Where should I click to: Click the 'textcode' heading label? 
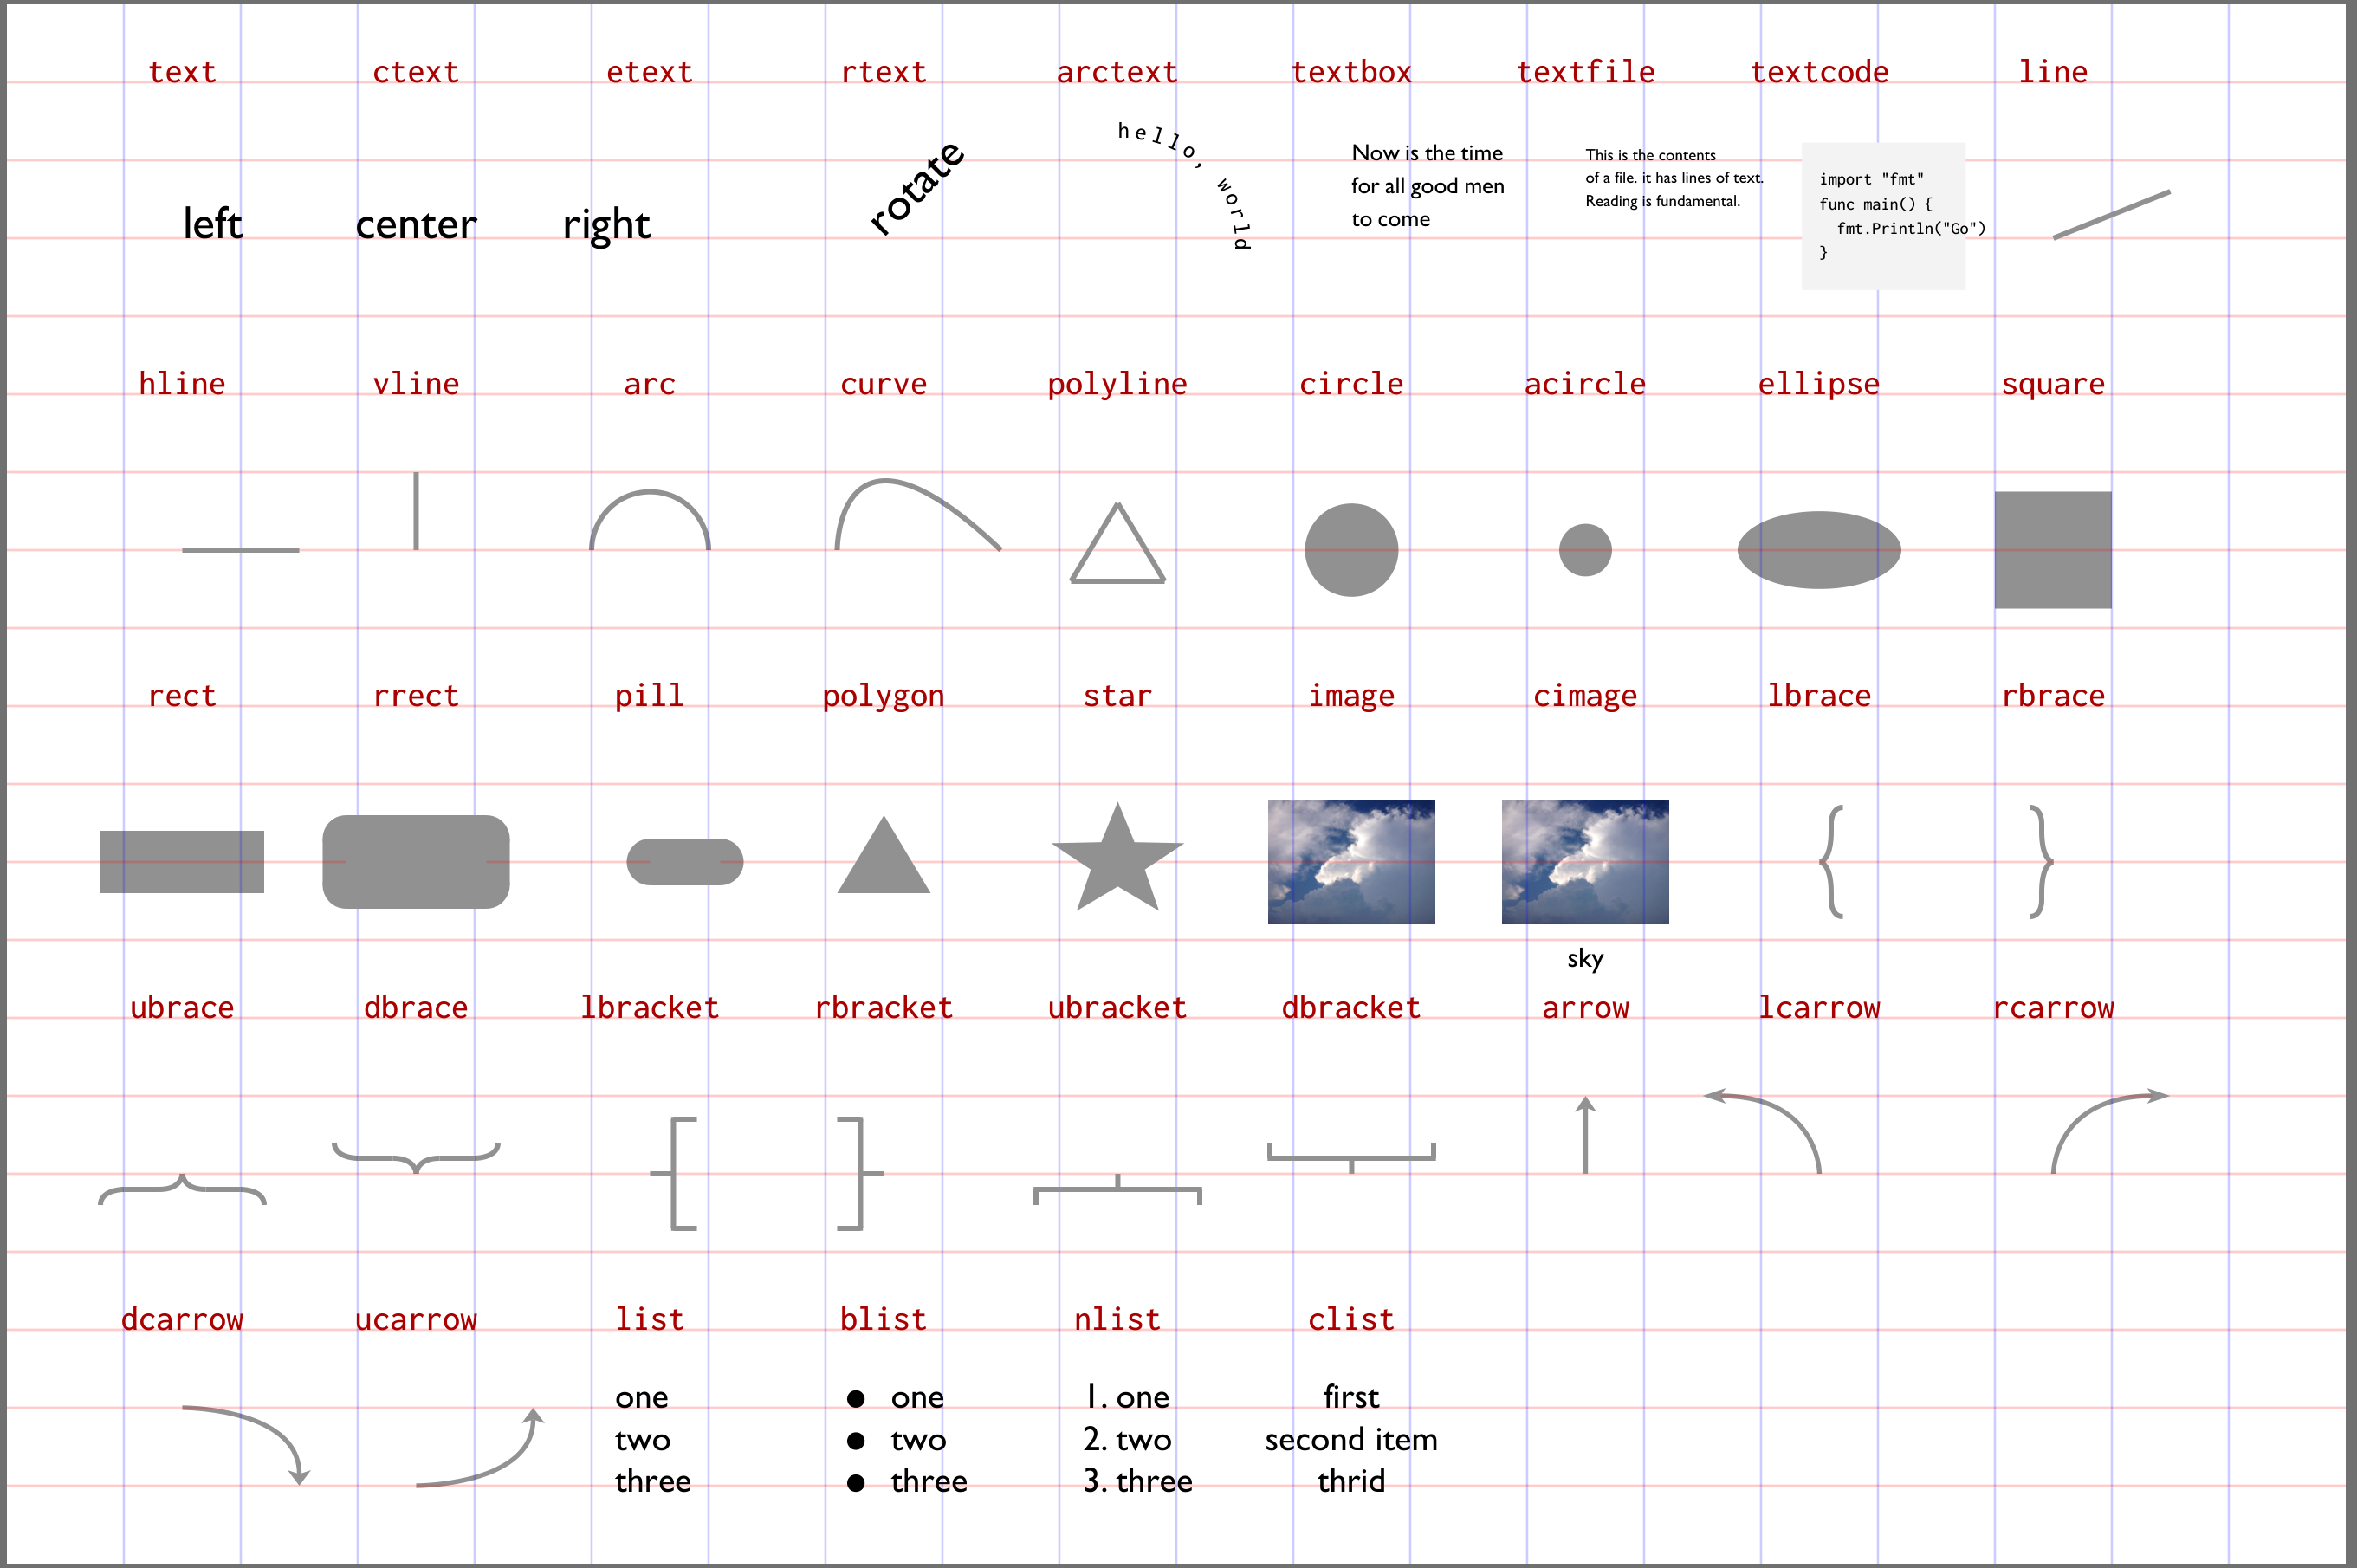click(1819, 72)
